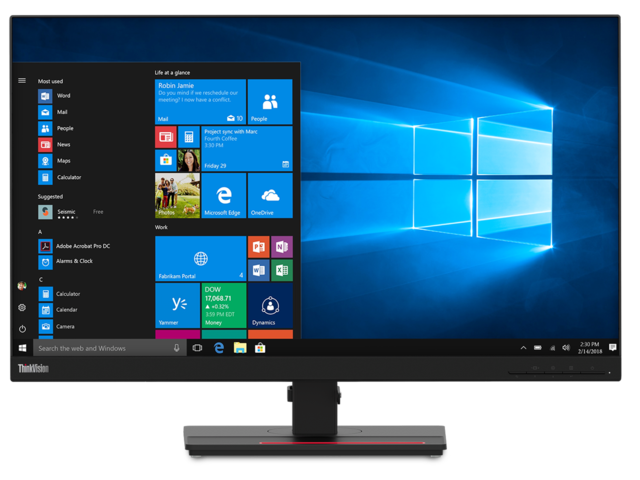Open the OneDrive tile
Screen dimensions: 640x480
(x=269, y=195)
